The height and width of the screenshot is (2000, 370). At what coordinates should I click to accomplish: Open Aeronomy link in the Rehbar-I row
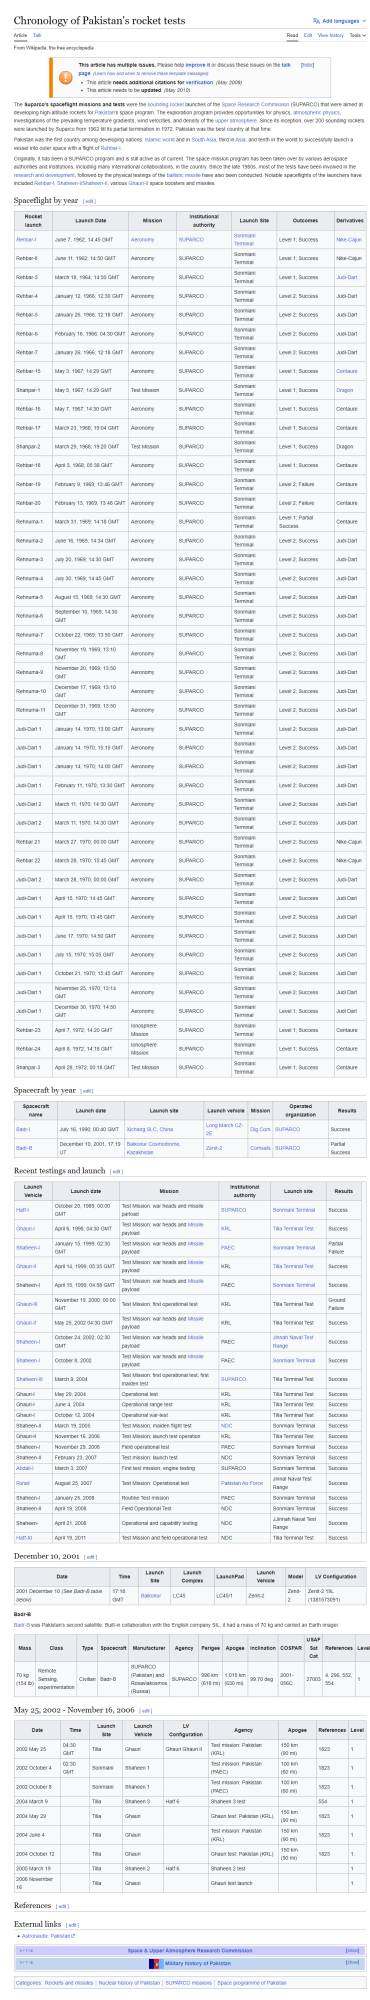(x=143, y=240)
